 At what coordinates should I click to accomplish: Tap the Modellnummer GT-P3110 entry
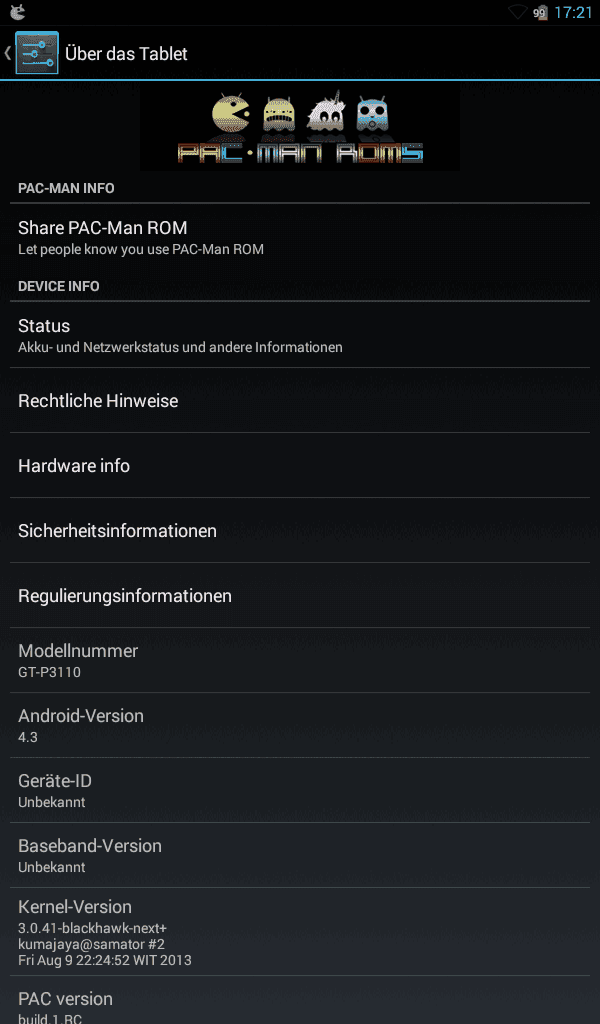point(300,660)
